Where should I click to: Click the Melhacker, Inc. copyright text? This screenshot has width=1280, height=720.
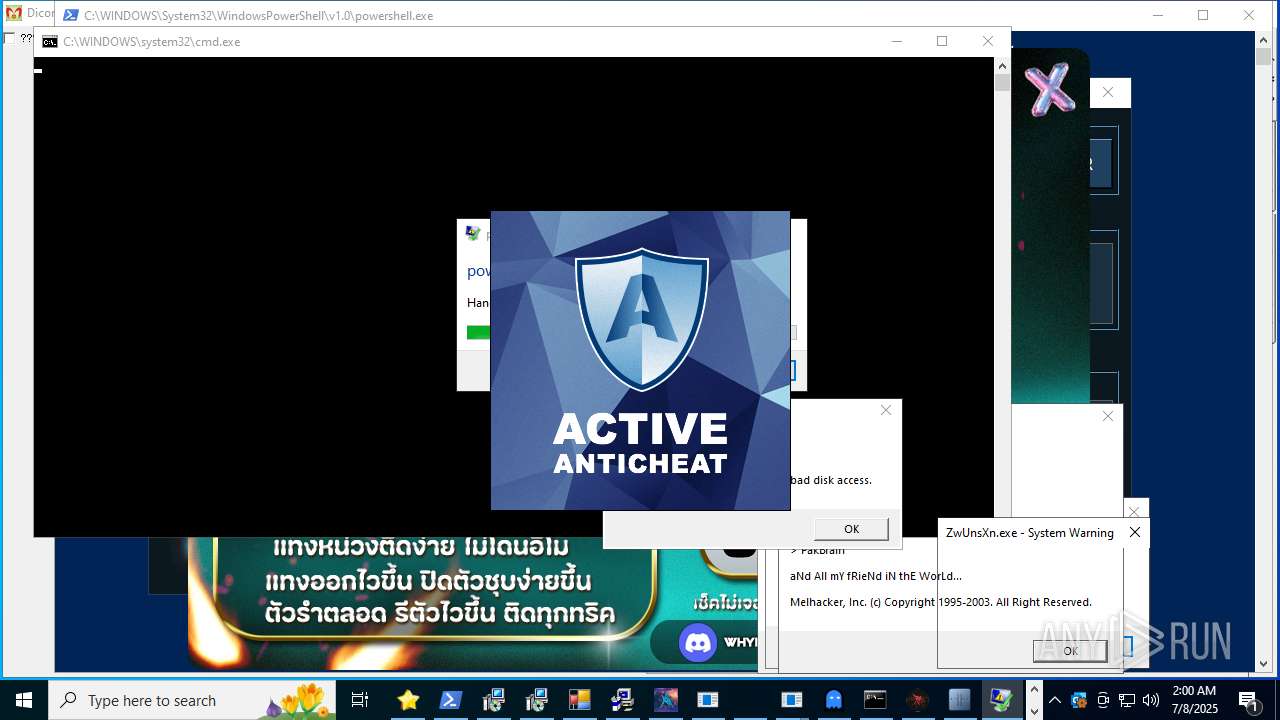941,602
